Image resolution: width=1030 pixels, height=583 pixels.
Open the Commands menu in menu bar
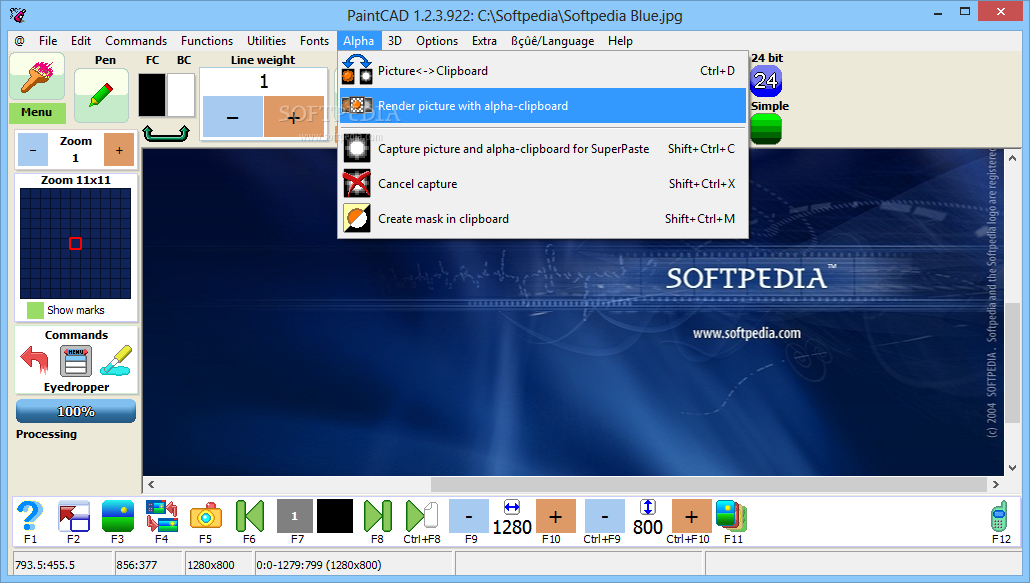coord(136,41)
